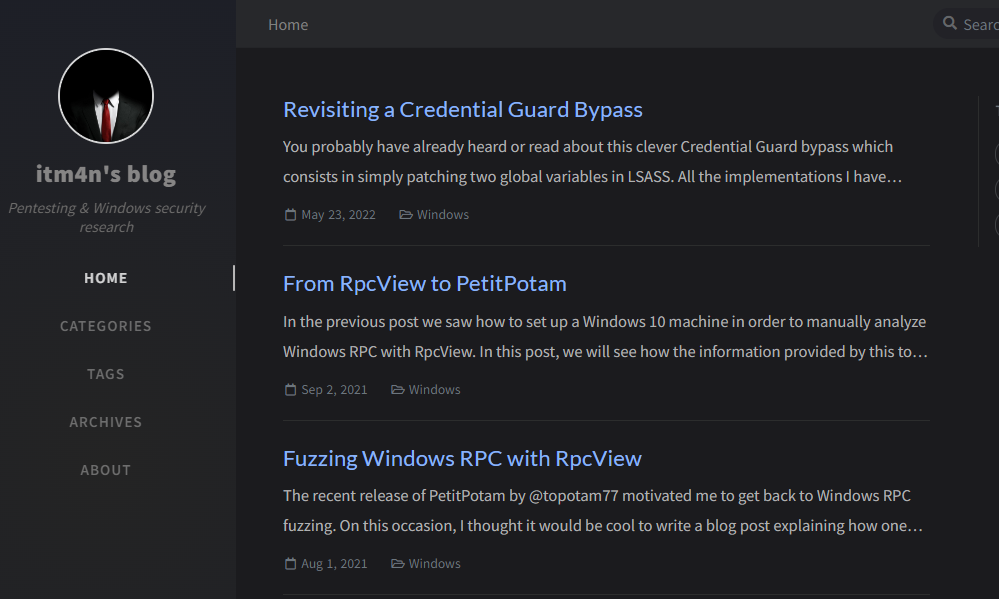Viewport: 999px width, 599px height.
Task: Open the Categories sidebar menu item
Action: pos(106,326)
